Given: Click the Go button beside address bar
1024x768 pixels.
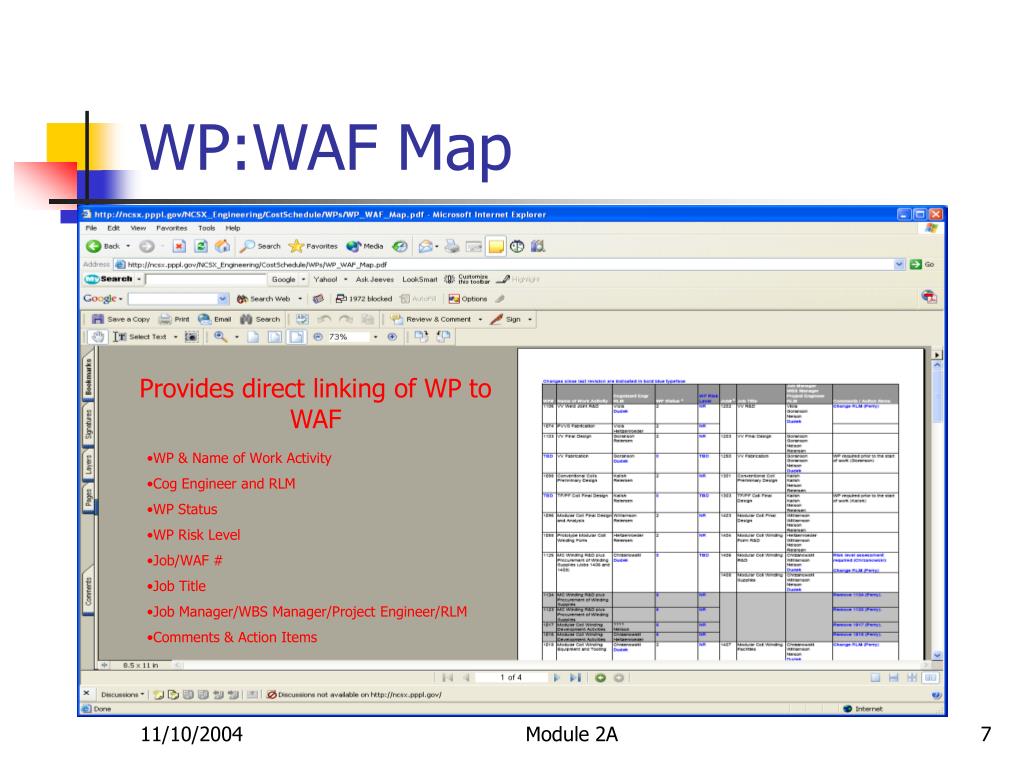Looking at the screenshot, I should [x=922, y=264].
